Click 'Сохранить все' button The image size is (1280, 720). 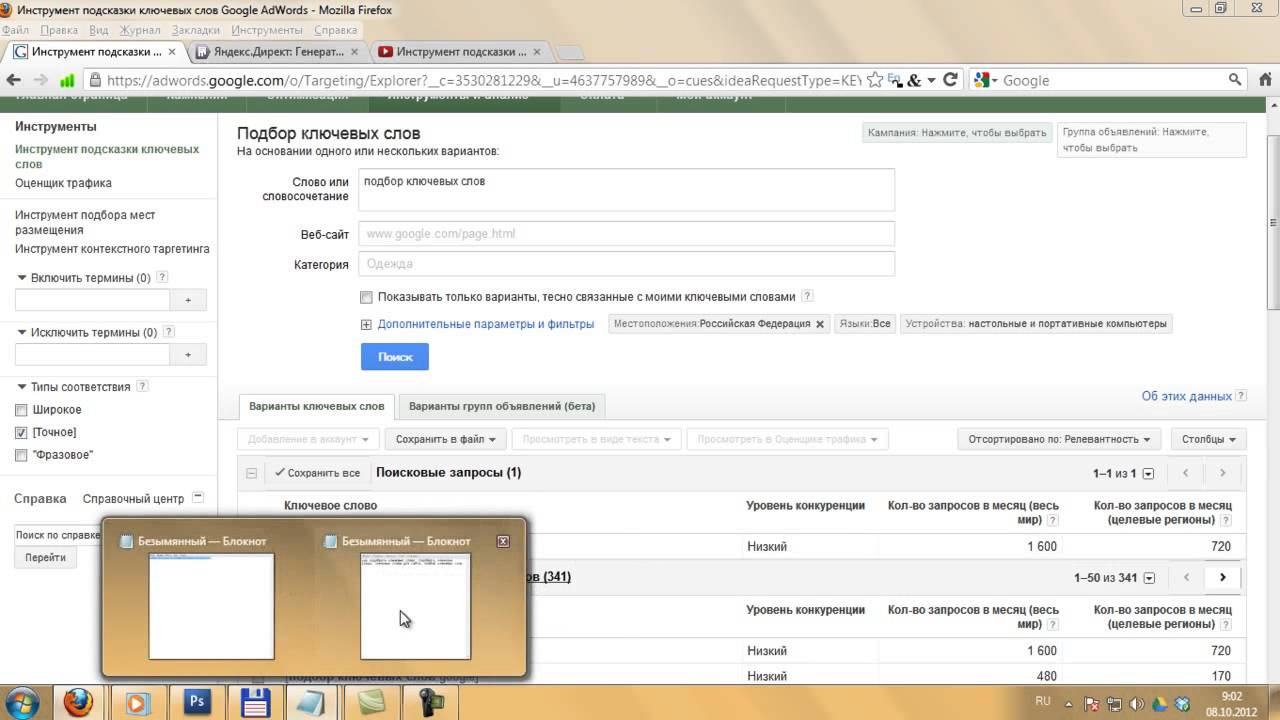pos(317,473)
